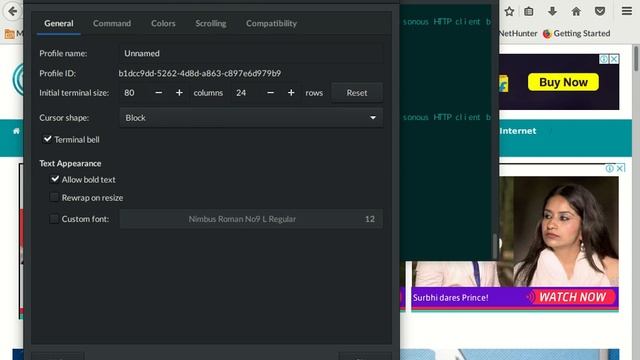Decrease the rows value with minus
The width and height of the screenshot is (640, 360).
[x=270, y=93]
